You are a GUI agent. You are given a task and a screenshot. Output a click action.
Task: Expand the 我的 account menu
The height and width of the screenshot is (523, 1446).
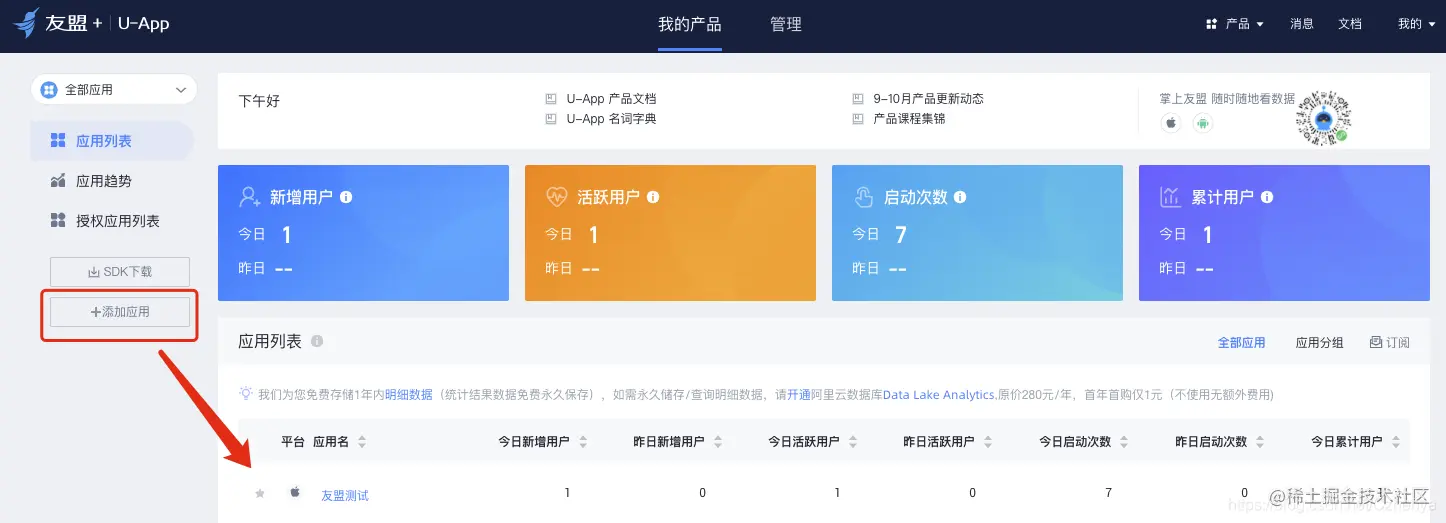pyautogui.click(x=1417, y=24)
